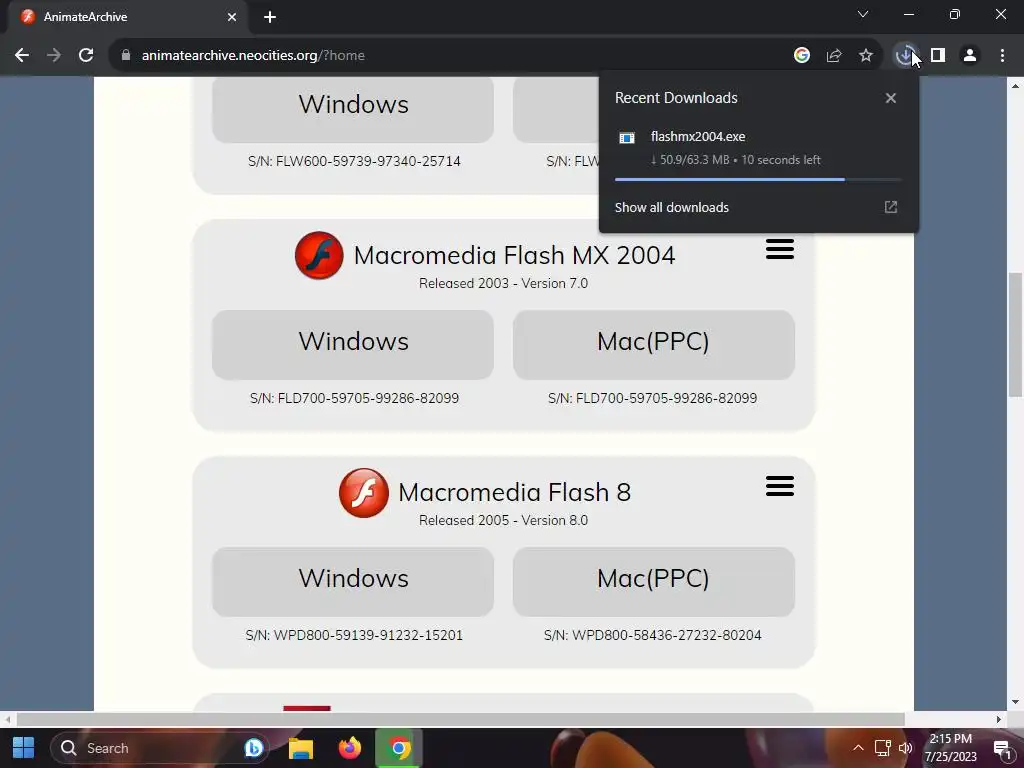
Task: Open the Windows Start menu
Action: pos(24,748)
